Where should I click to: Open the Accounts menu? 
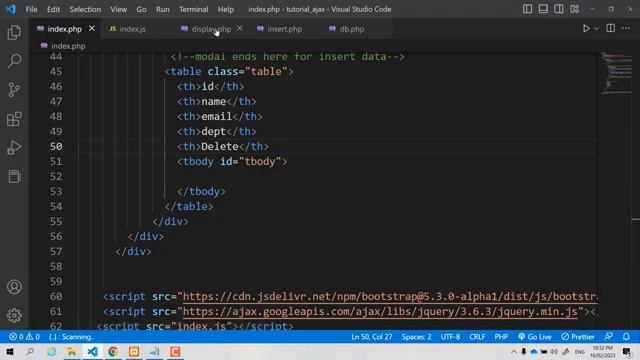[14, 287]
